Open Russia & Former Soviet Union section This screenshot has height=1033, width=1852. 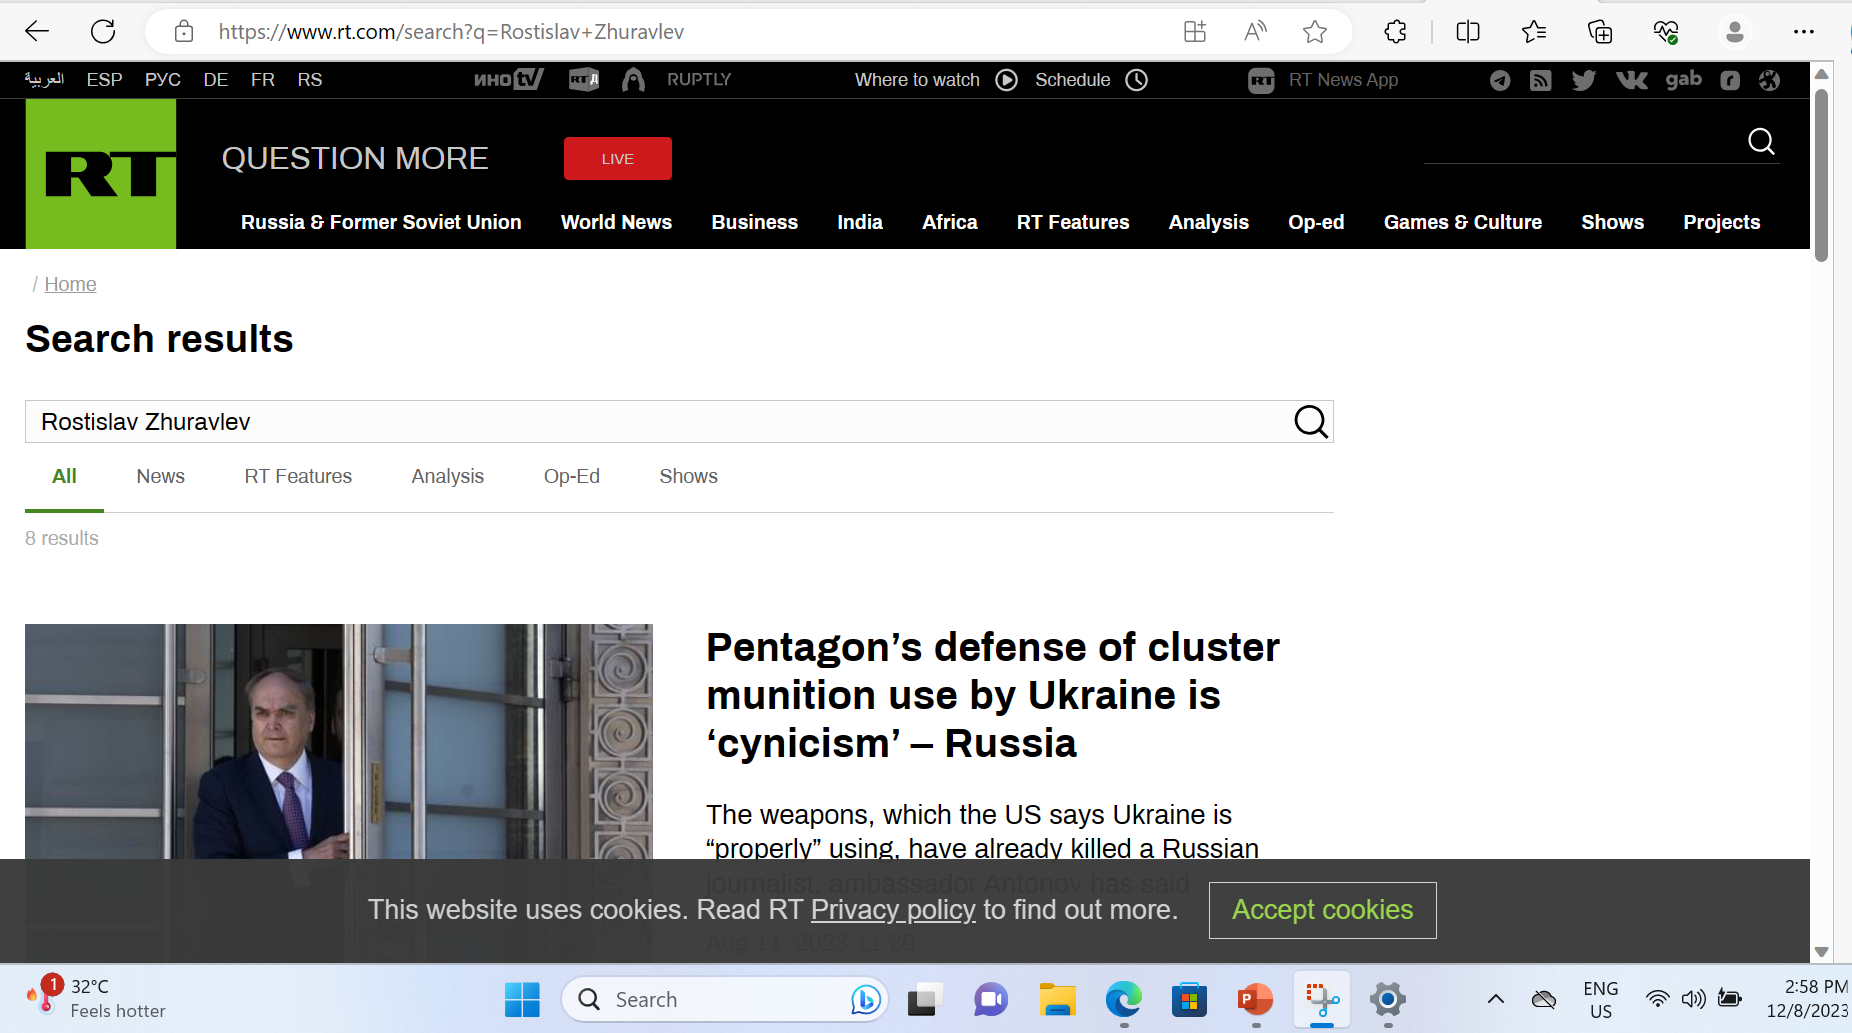click(x=381, y=222)
